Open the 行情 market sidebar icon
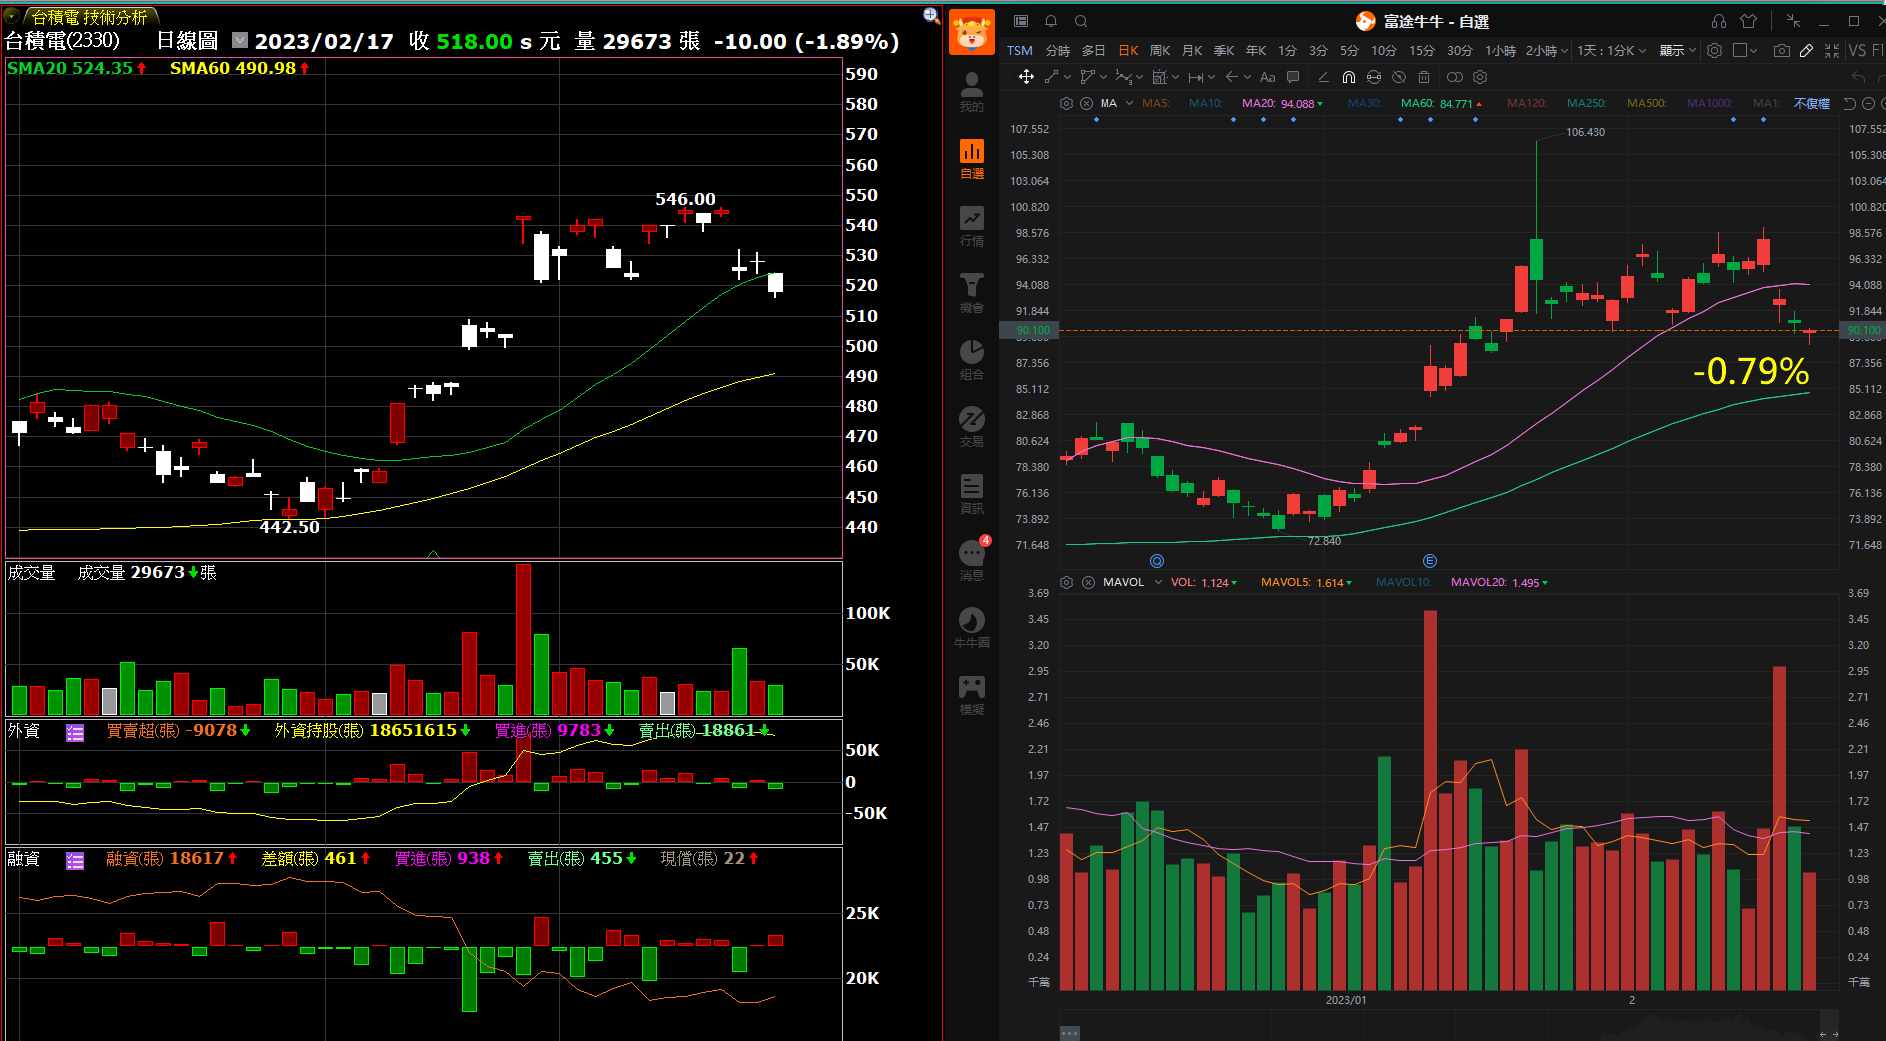Viewport: 1886px width, 1041px height. pos(972,226)
